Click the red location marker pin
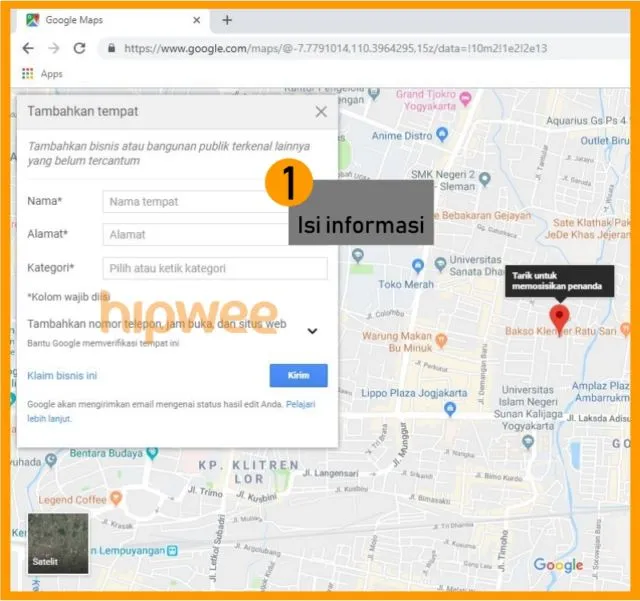The width and height of the screenshot is (640, 601). (559, 319)
